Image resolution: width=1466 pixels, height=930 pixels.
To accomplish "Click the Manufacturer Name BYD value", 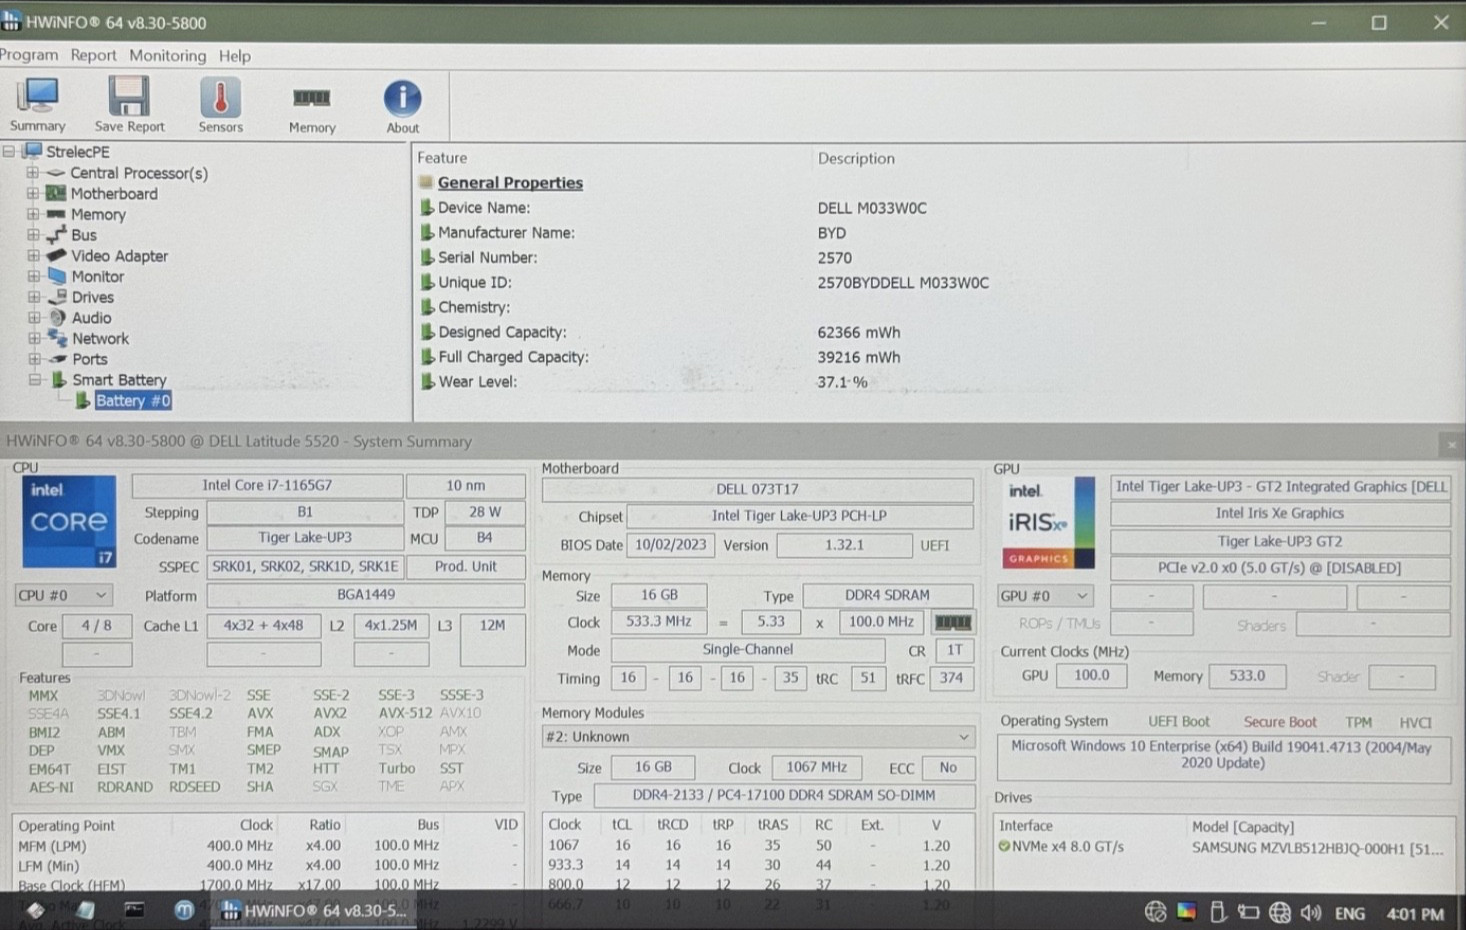I will (x=832, y=233).
